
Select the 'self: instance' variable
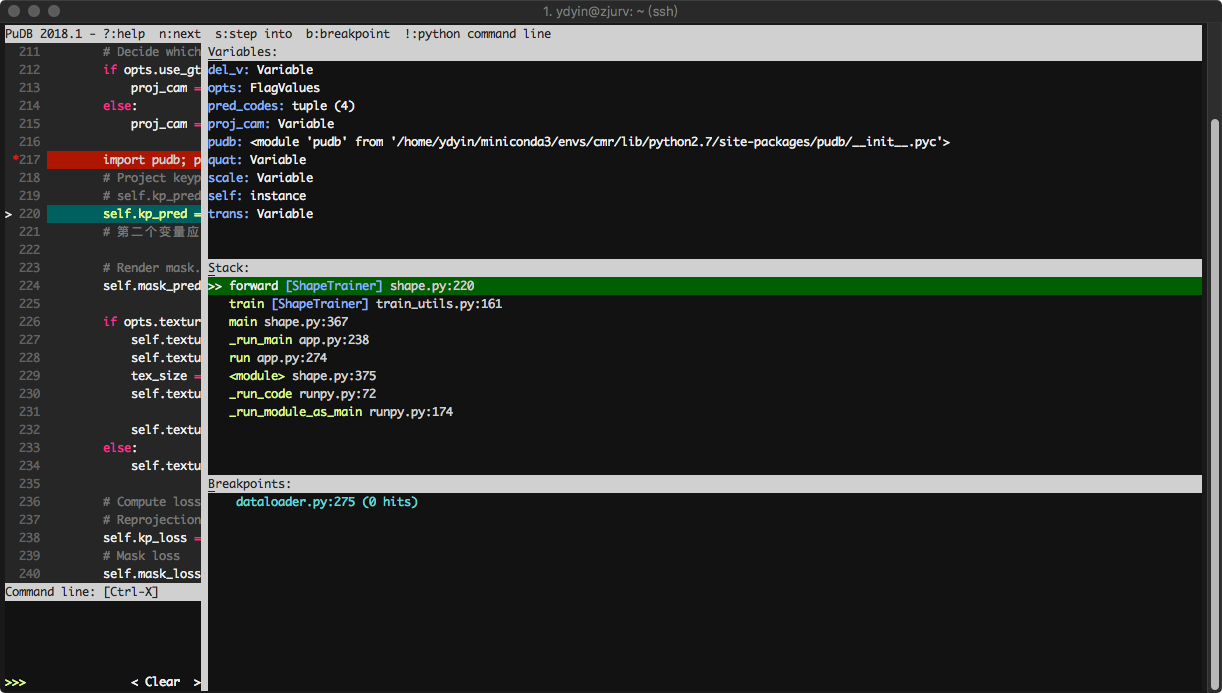point(257,196)
